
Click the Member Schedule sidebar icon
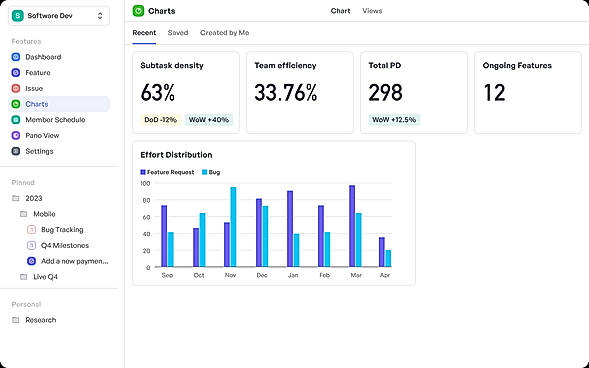(x=16, y=120)
